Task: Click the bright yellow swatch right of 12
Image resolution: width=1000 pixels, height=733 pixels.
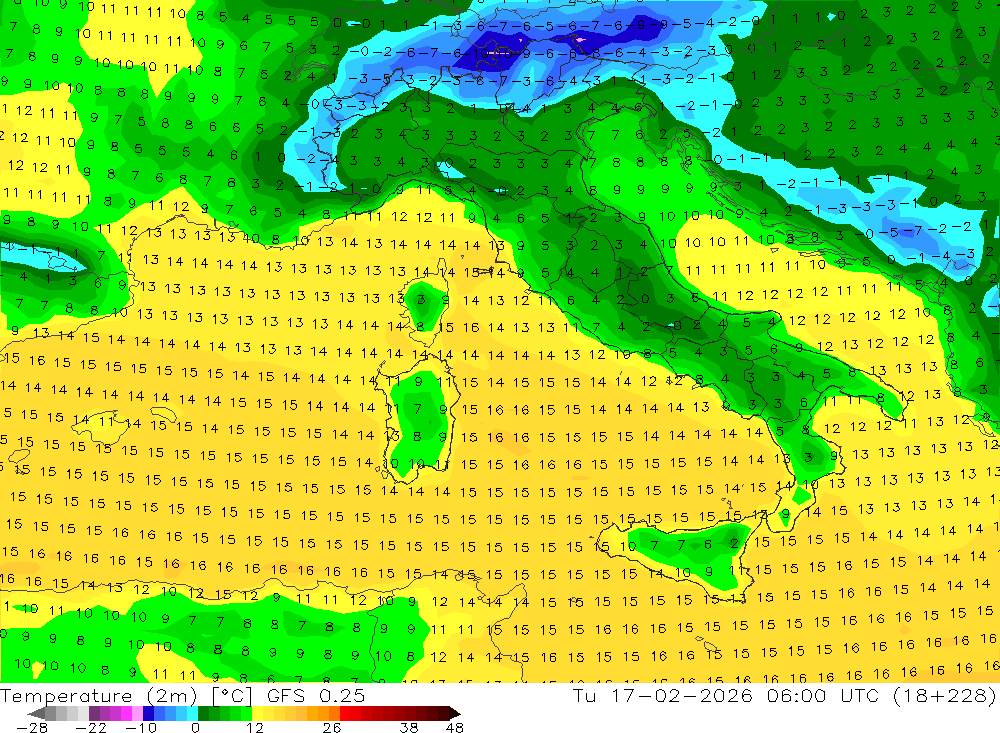Action: pos(258,713)
